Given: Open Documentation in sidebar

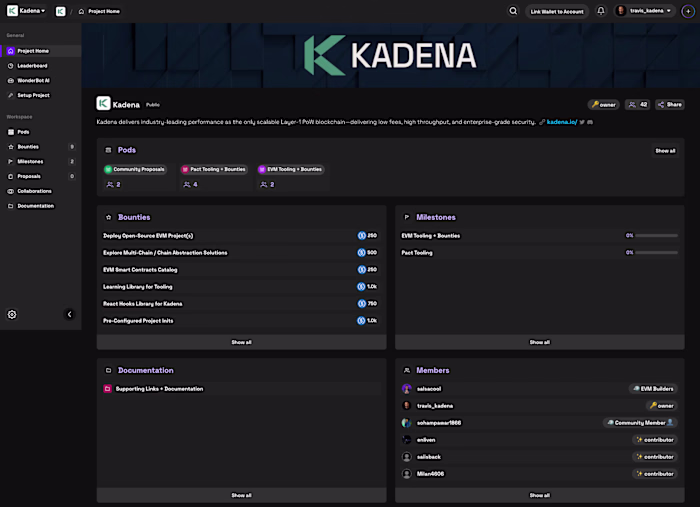Looking at the screenshot, I should click(41, 206).
